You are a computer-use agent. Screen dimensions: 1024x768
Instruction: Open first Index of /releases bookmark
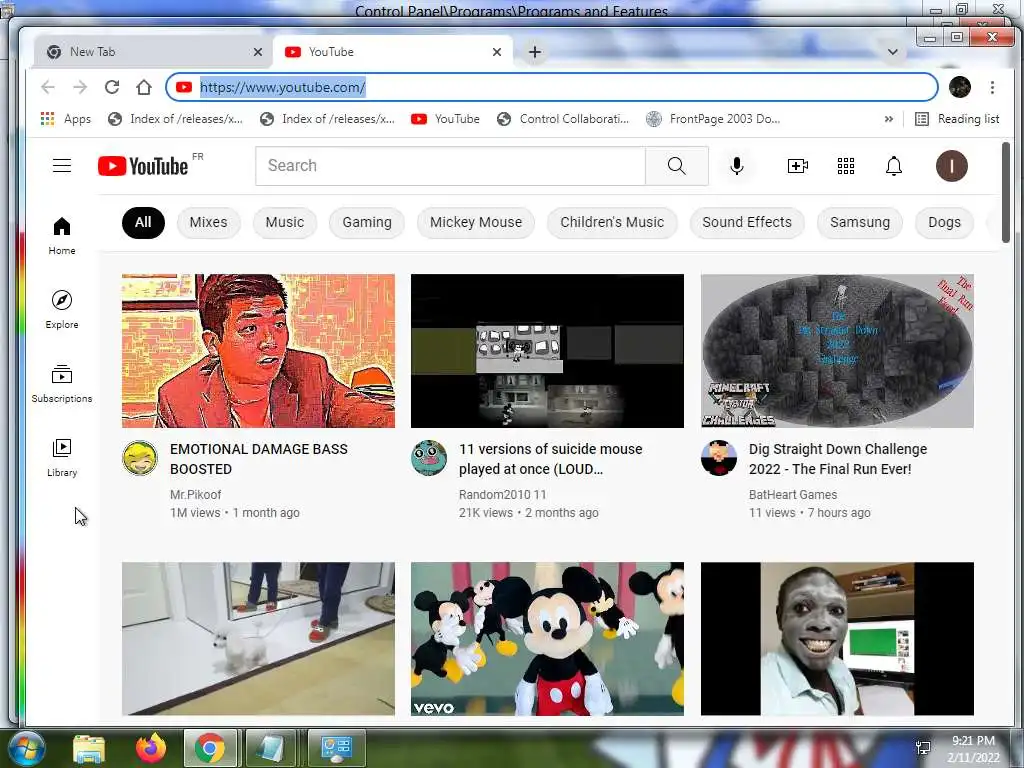pos(176,119)
